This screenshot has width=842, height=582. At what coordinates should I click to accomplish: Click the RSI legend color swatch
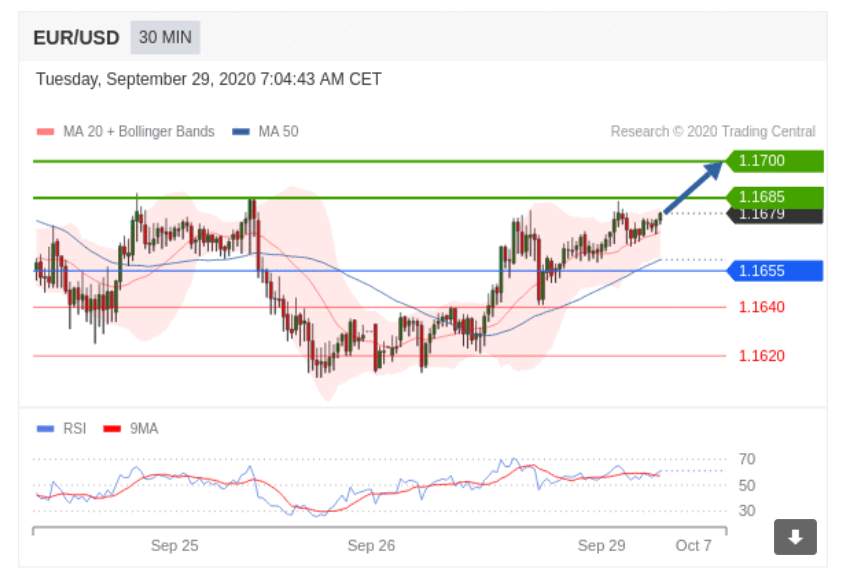click(45, 428)
